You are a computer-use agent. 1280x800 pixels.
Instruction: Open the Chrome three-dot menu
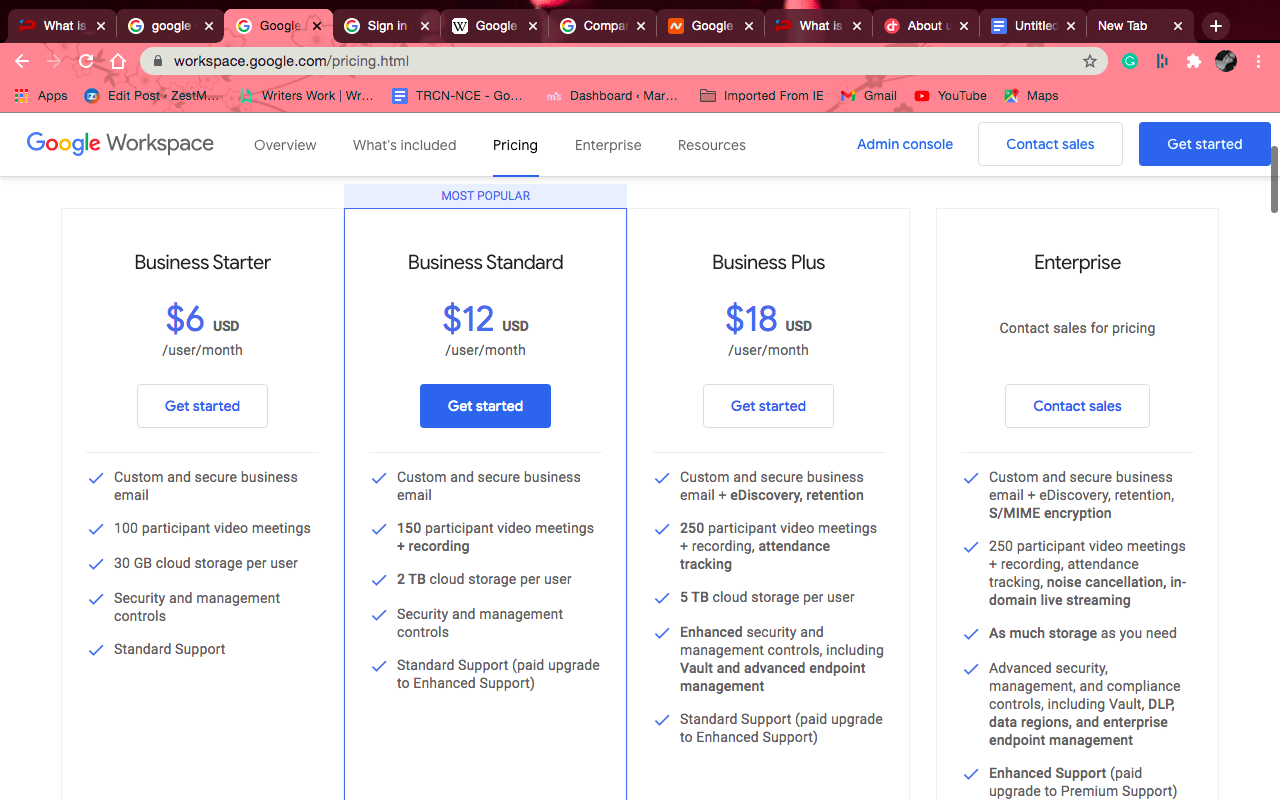tap(1258, 61)
